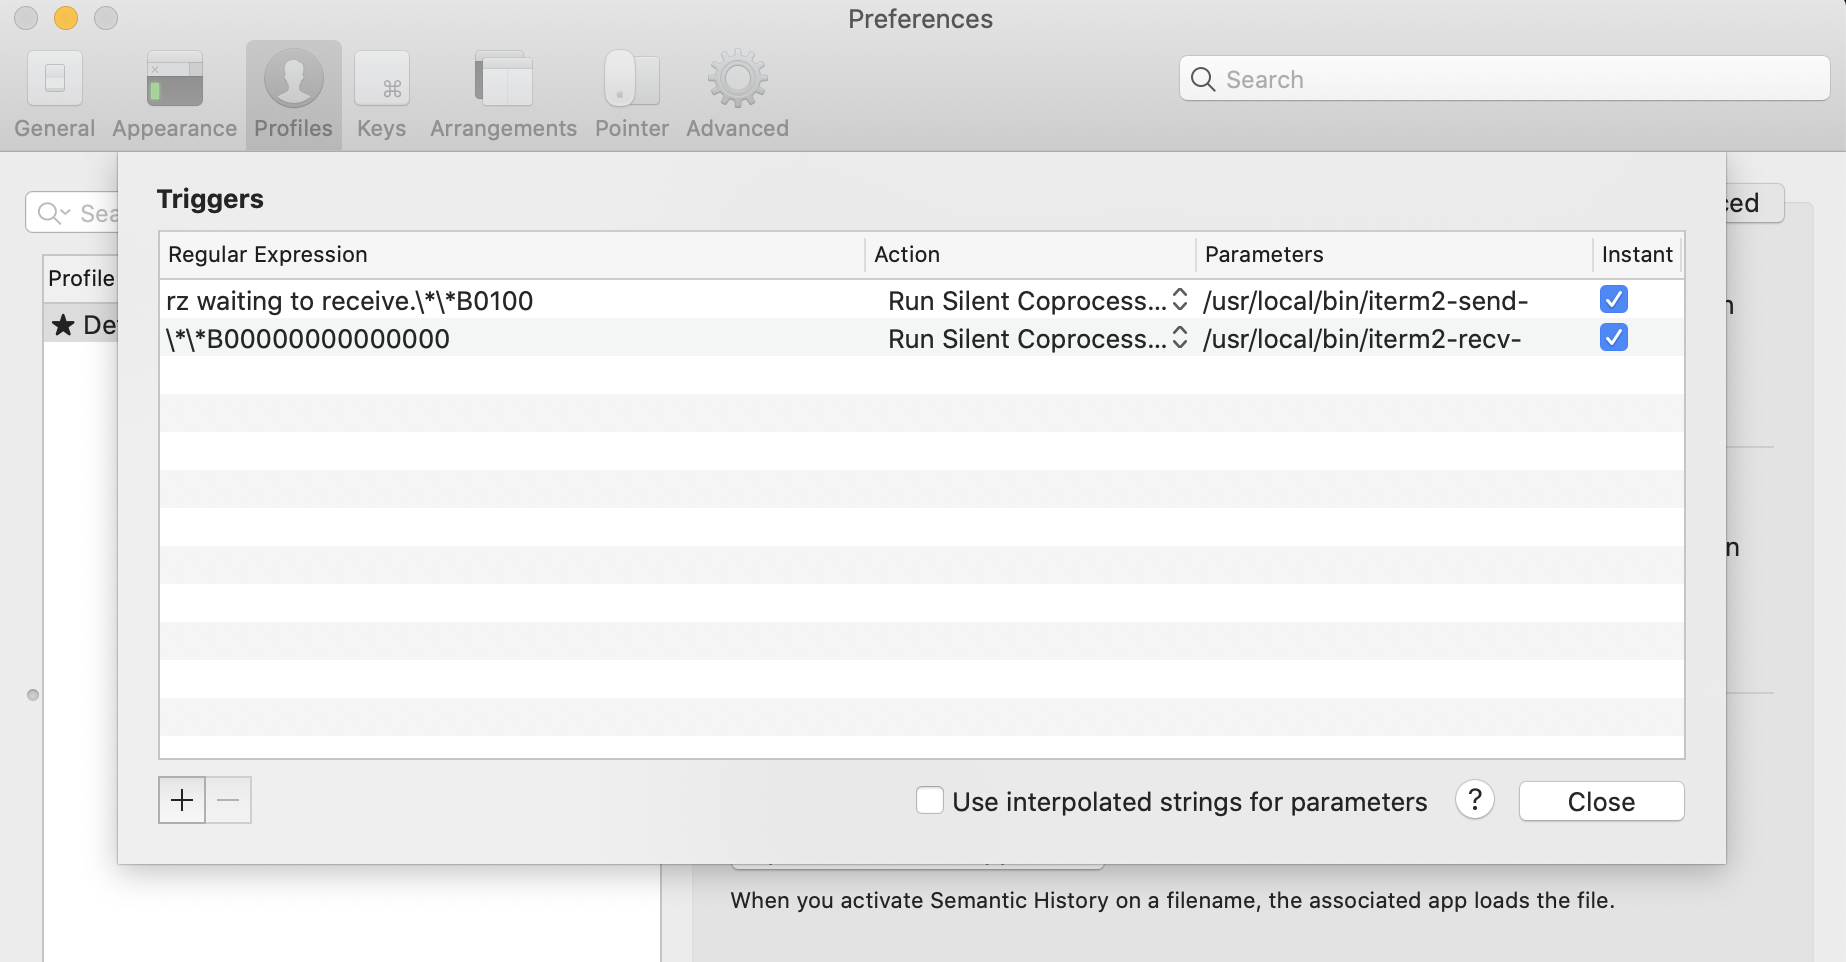
Task: Click the minus icon to remove trigger
Action: point(228,800)
